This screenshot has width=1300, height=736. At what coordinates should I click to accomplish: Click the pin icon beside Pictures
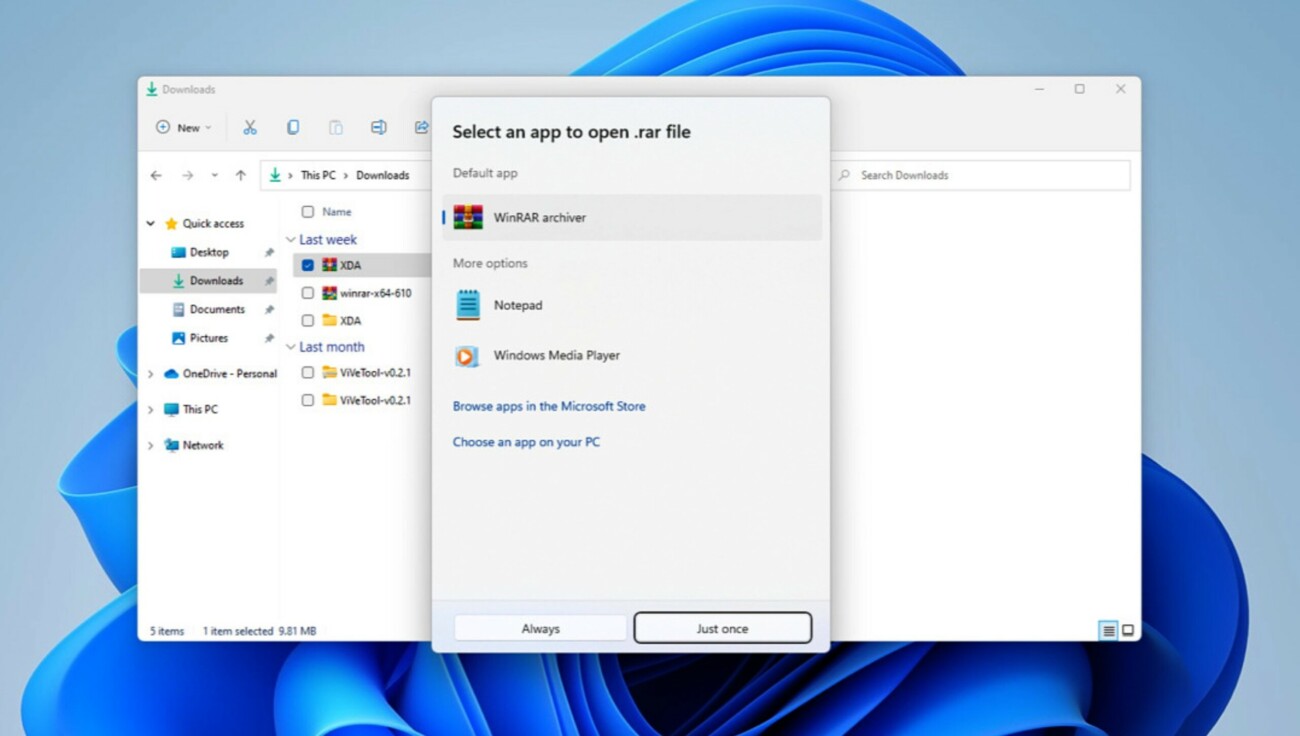click(269, 338)
